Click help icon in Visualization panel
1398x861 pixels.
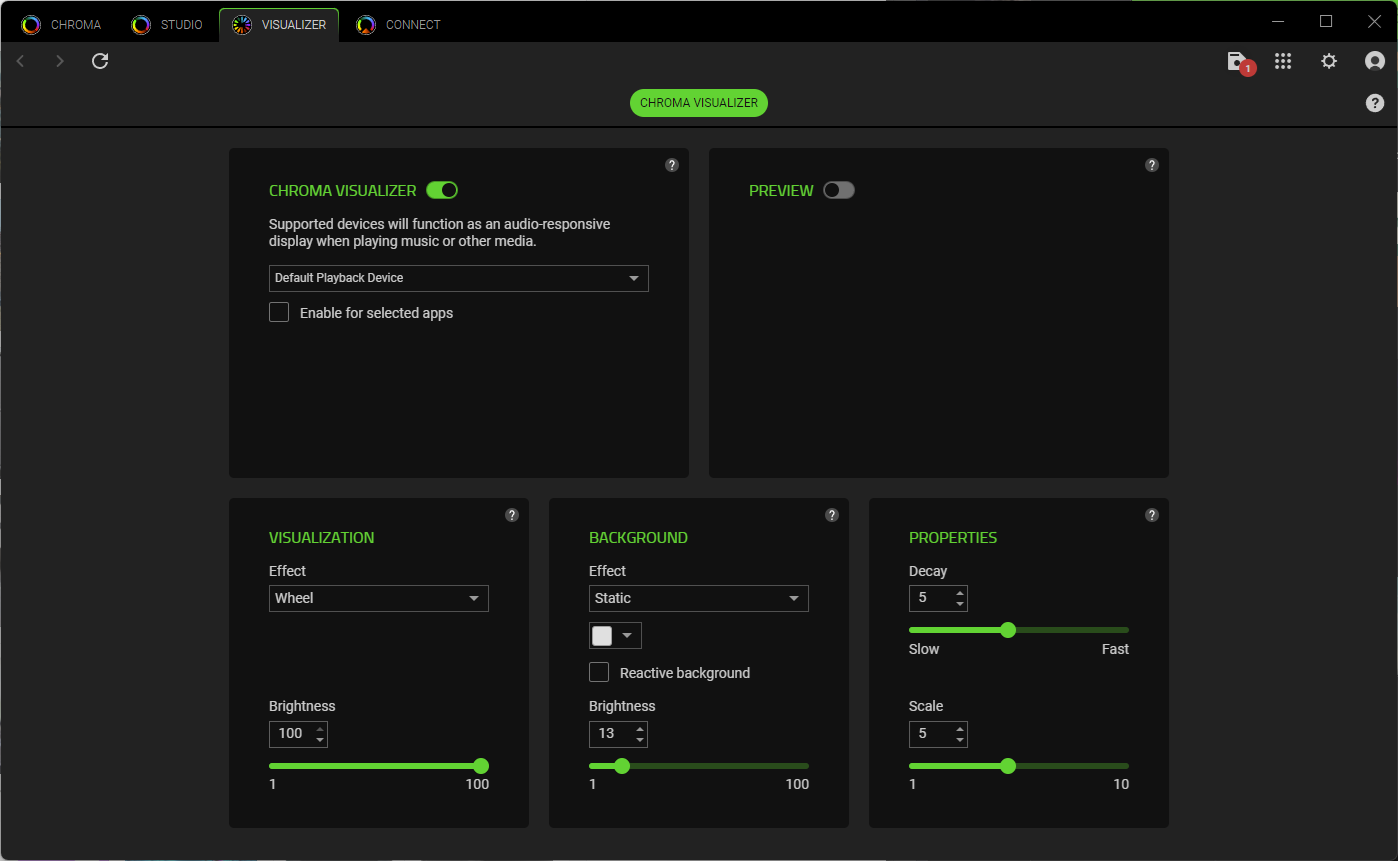[512, 515]
